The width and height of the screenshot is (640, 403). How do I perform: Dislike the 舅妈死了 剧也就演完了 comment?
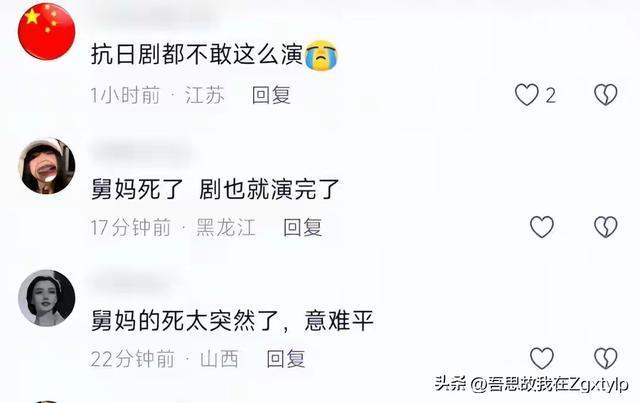click(x=605, y=227)
